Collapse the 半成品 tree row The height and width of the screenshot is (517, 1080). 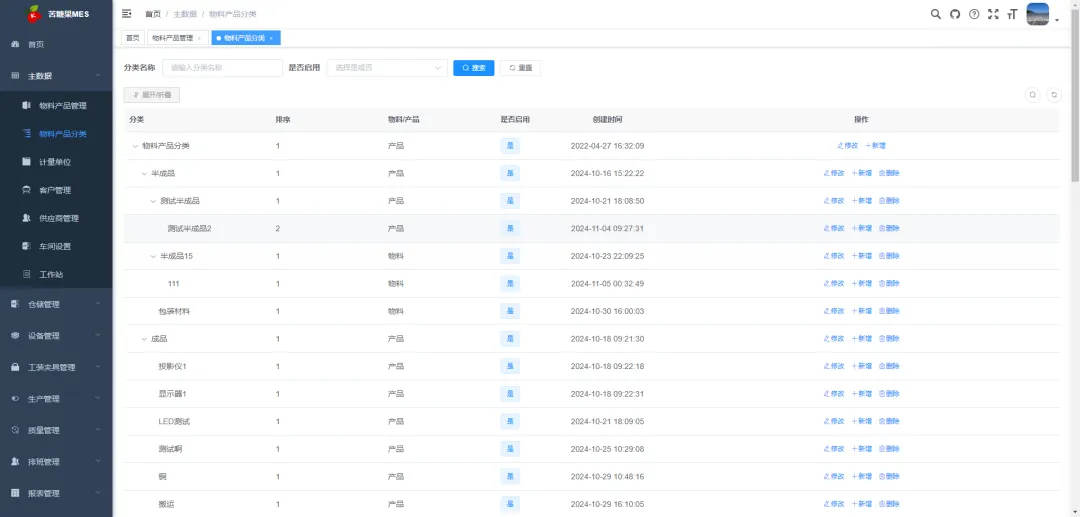[144, 173]
